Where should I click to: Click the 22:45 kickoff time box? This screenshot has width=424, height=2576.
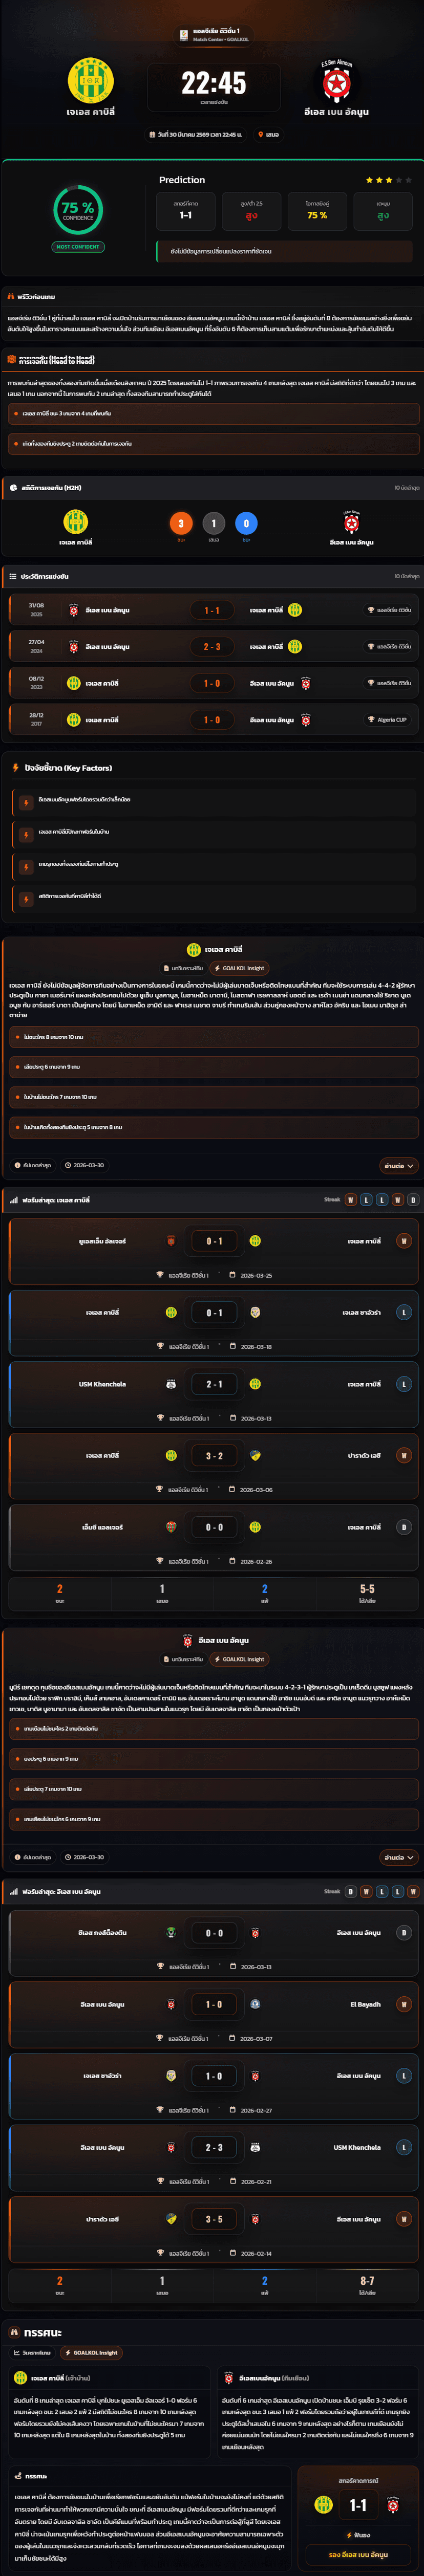click(213, 87)
